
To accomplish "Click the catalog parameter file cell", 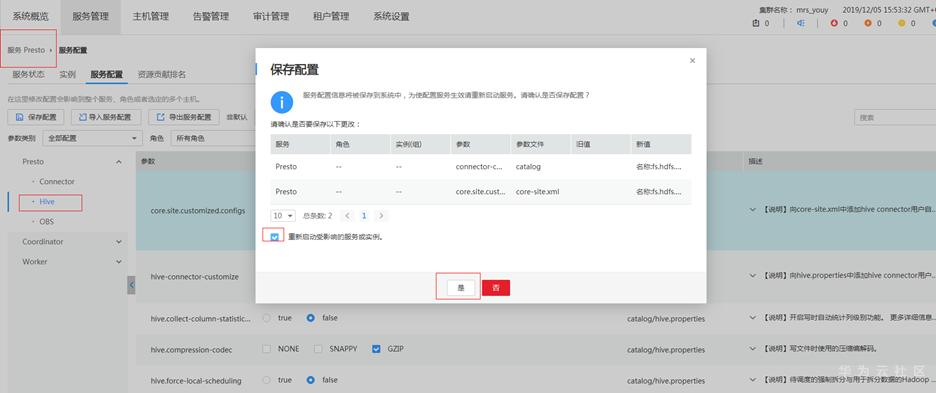I will [x=528, y=167].
